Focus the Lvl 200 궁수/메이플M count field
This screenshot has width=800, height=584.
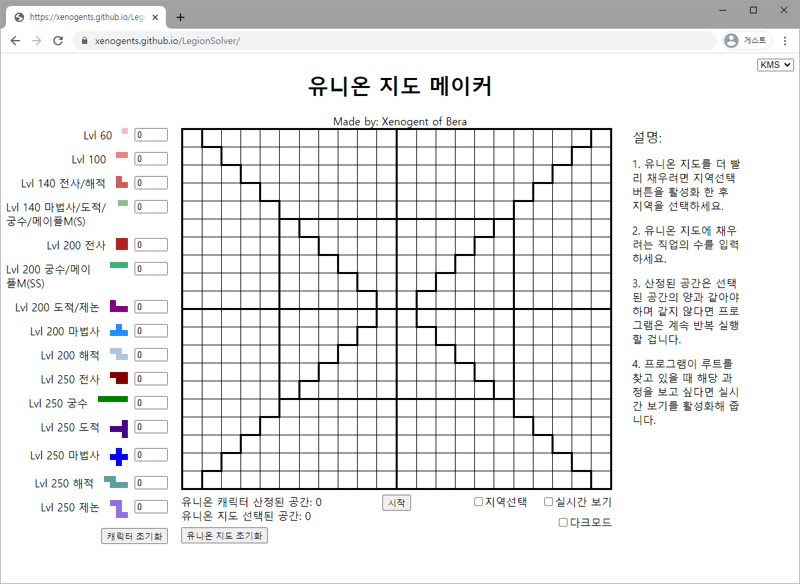pos(151,269)
